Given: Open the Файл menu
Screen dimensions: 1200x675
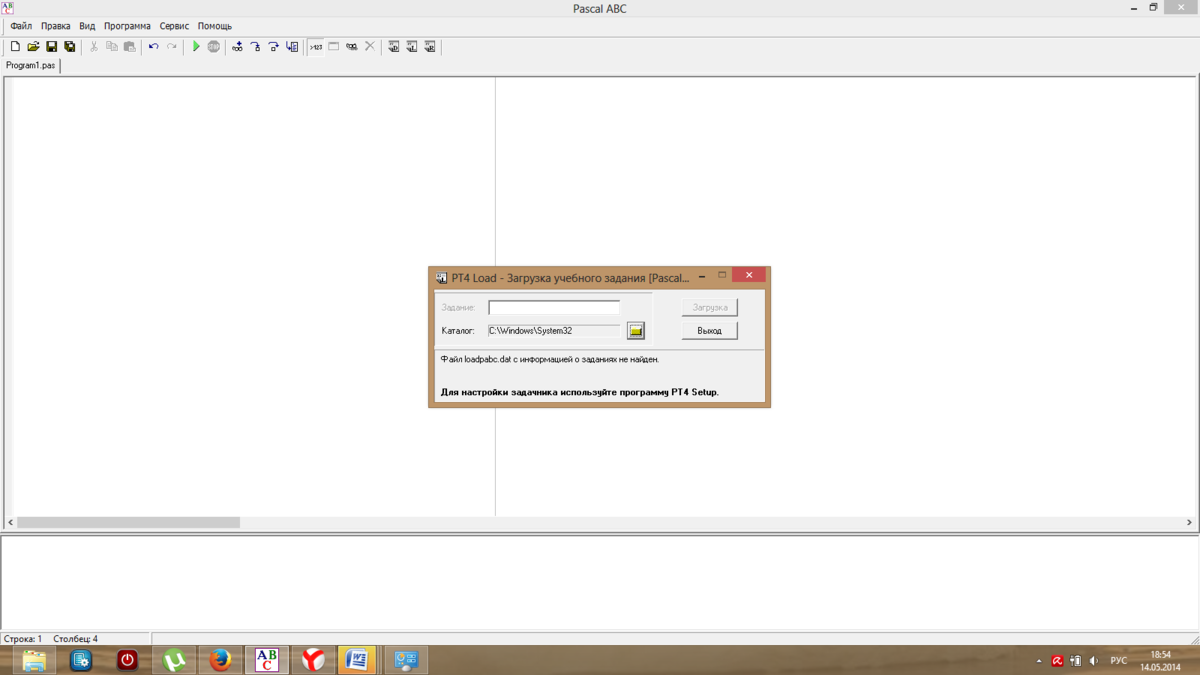Looking at the screenshot, I should click(21, 26).
